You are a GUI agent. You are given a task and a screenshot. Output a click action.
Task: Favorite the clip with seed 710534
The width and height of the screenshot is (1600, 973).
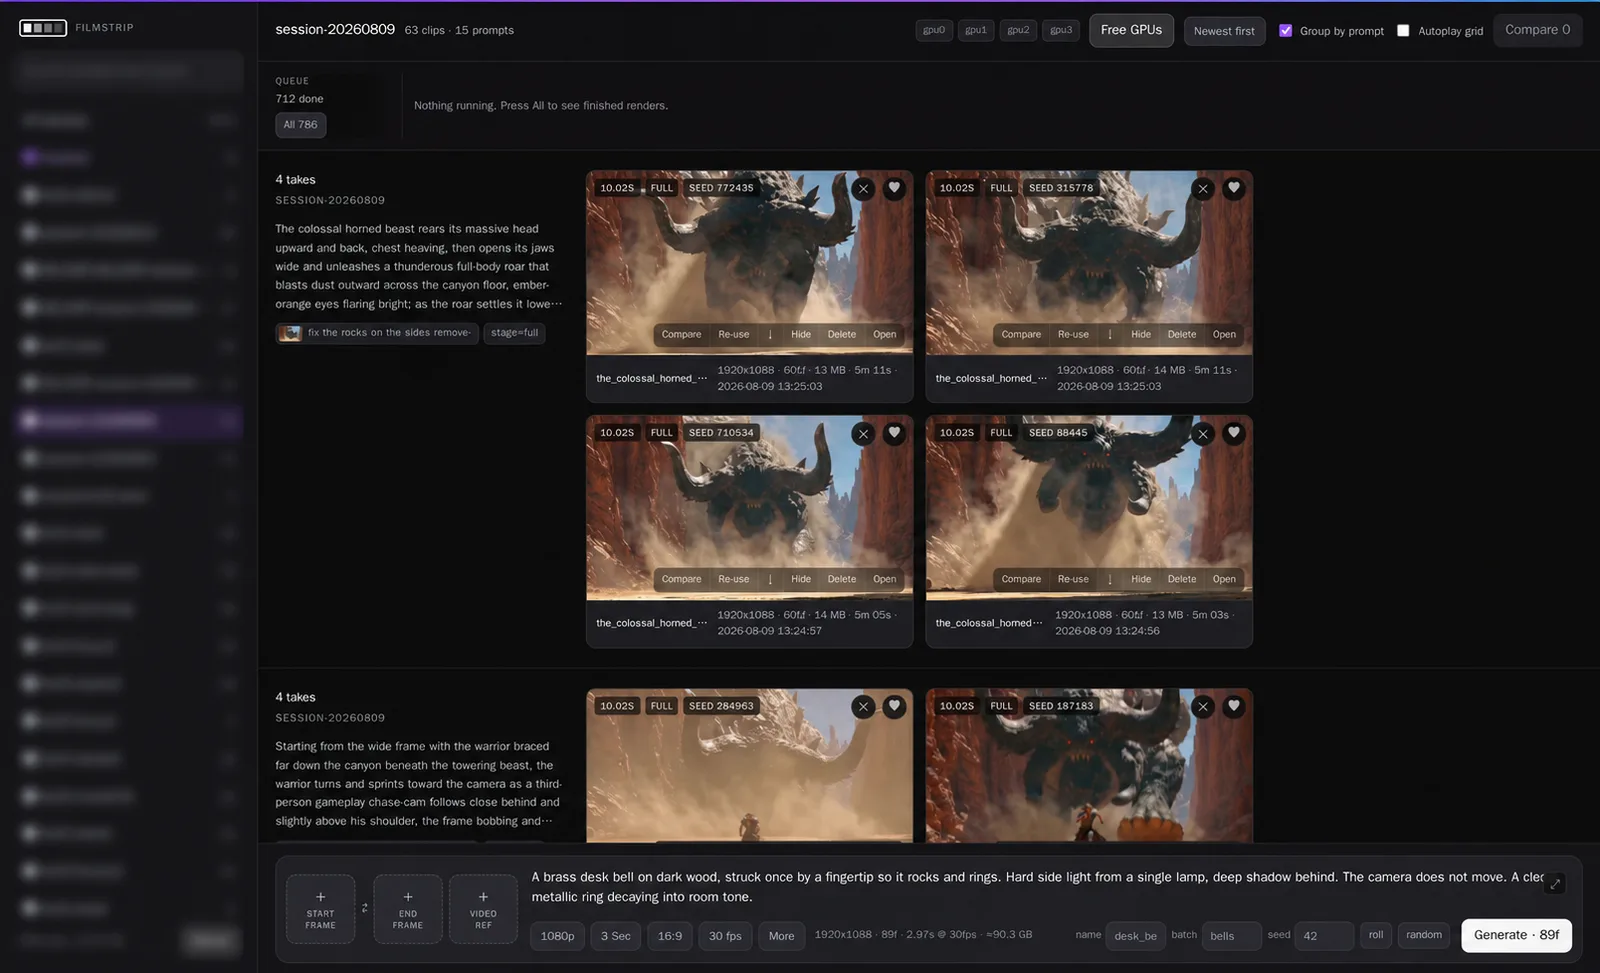click(894, 433)
